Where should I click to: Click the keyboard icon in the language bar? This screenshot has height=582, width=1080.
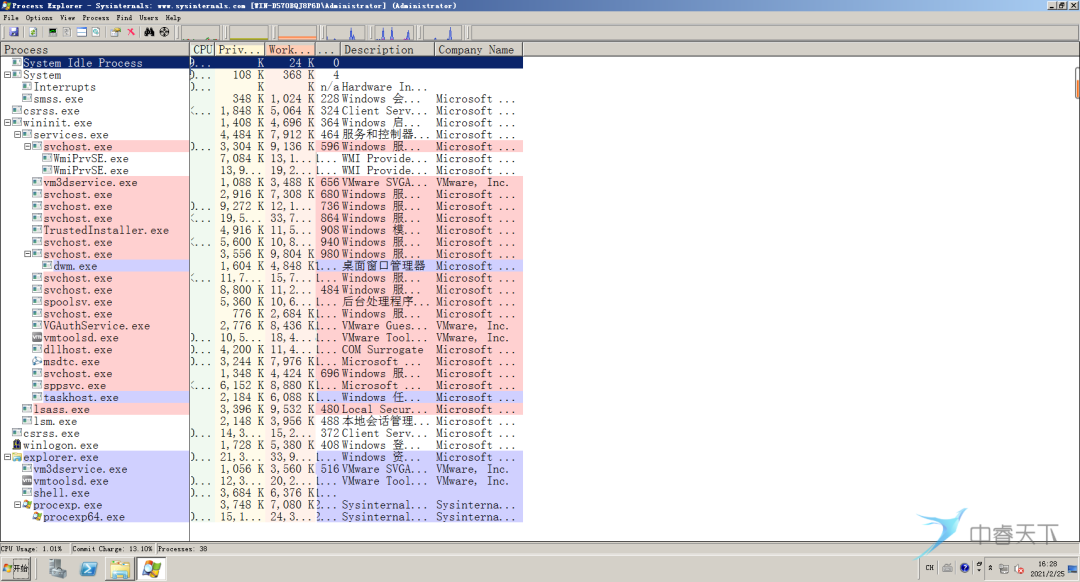click(948, 568)
